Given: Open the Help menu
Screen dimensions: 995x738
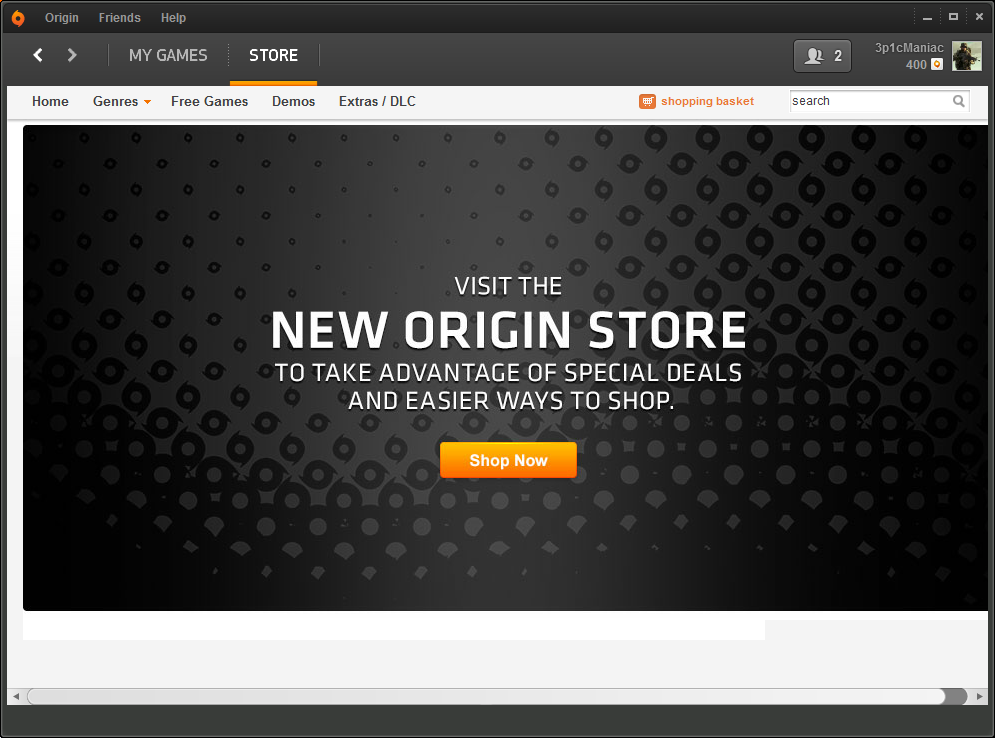Looking at the screenshot, I should click(x=173, y=18).
